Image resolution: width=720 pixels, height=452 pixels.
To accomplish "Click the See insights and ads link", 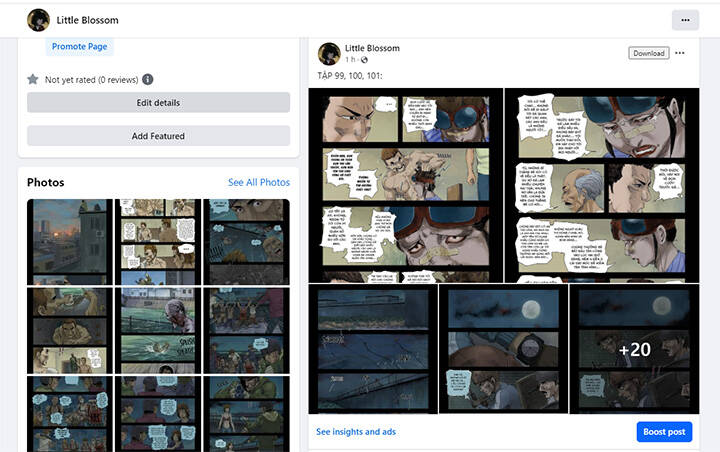I will (x=356, y=432).
